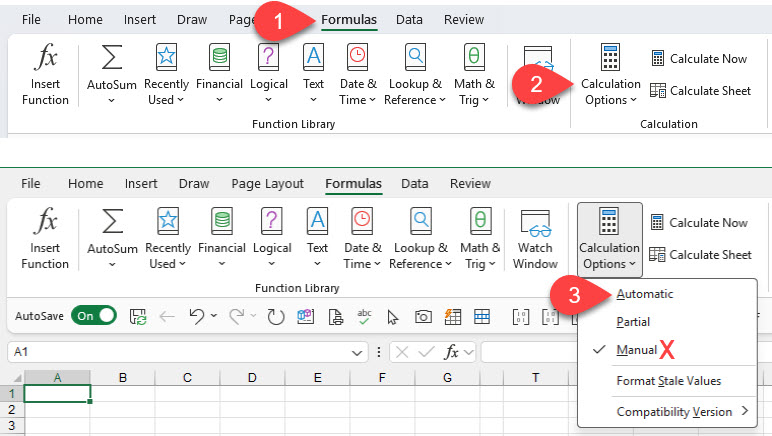Choose the checked Manual calculation option
This screenshot has height=436, width=772.
pyautogui.click(x=637, y=350)
